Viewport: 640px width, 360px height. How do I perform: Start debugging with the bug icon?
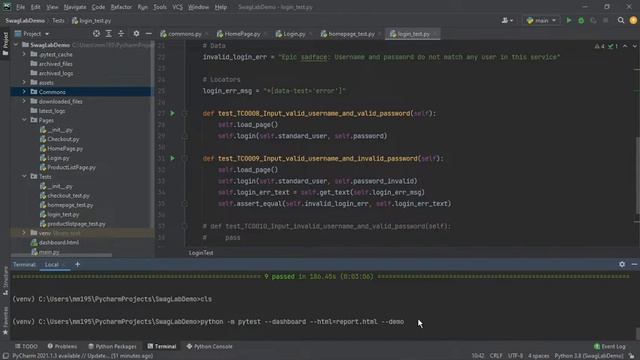[x=581, y=20]
